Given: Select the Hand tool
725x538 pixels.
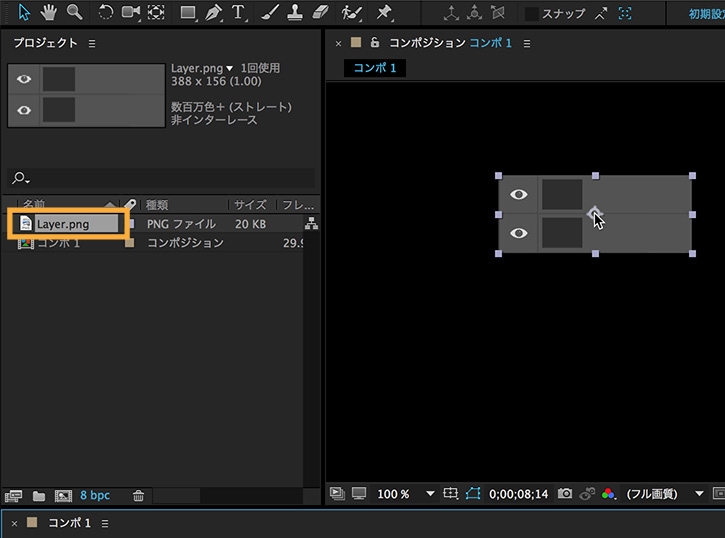Looking at the screenshot, I should 47,13.
